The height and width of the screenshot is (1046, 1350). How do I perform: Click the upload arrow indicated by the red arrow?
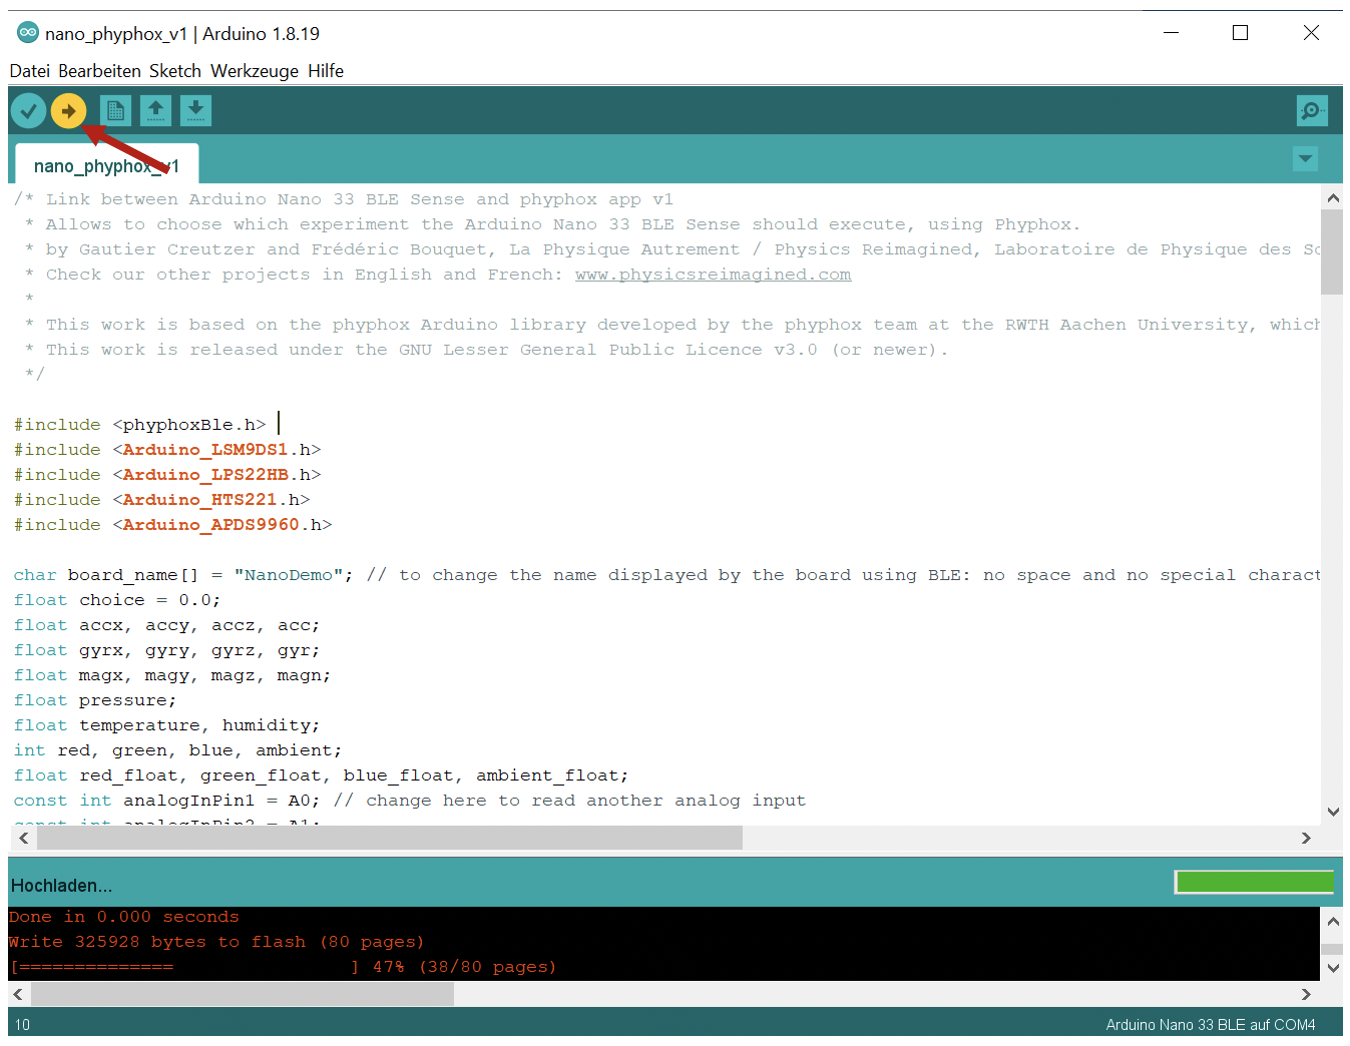point(68,110)
